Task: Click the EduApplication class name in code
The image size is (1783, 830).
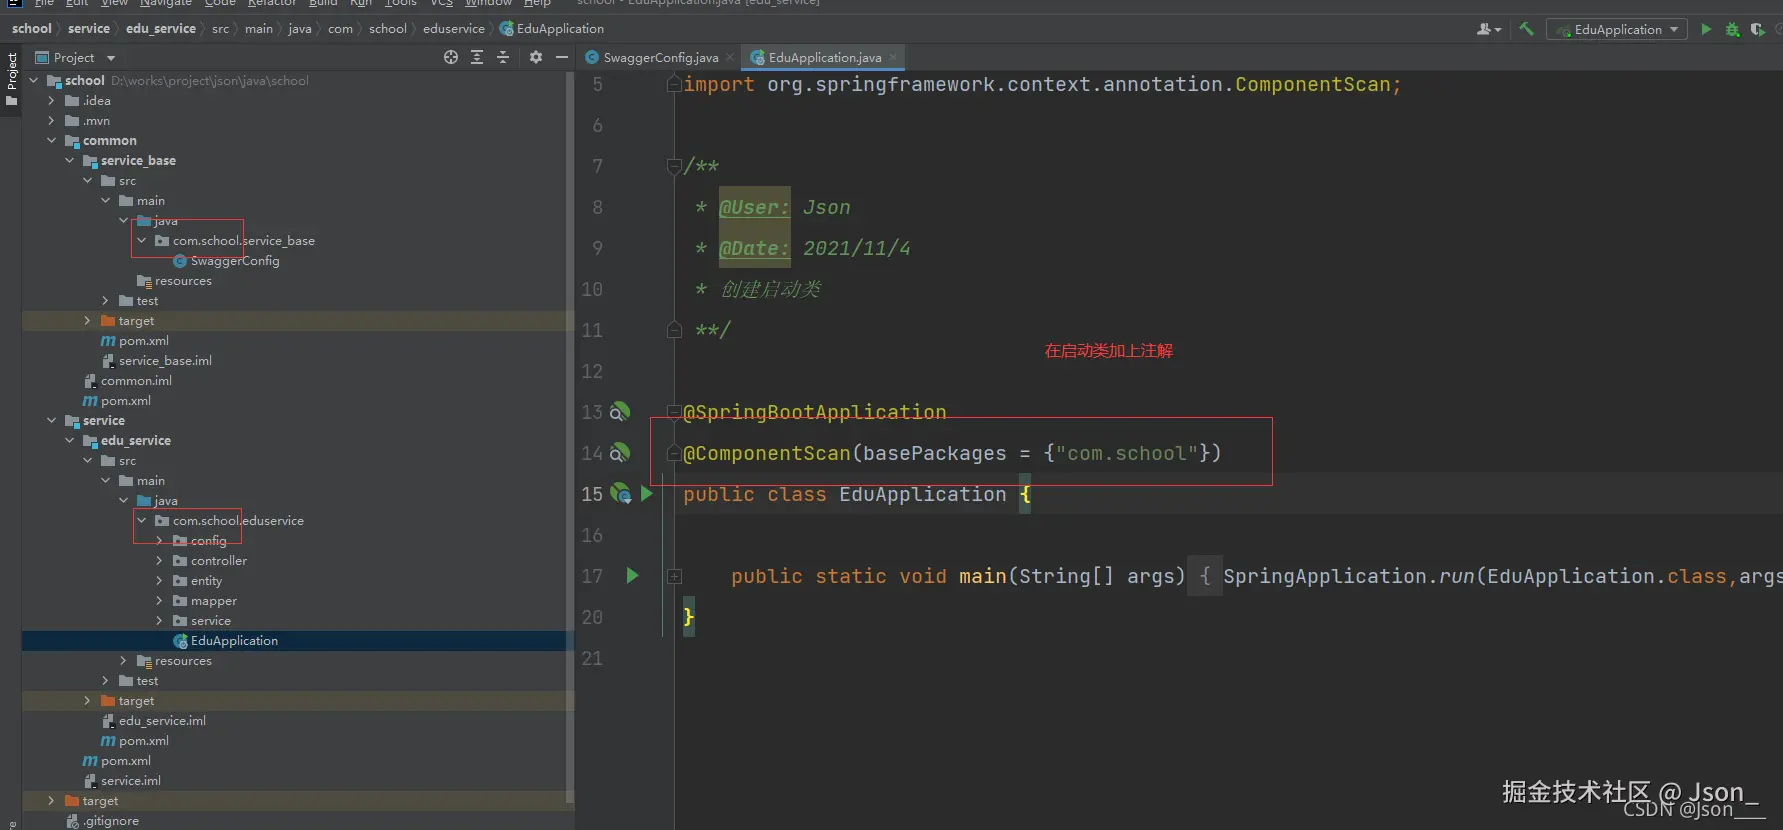Action: coord(923,494)
